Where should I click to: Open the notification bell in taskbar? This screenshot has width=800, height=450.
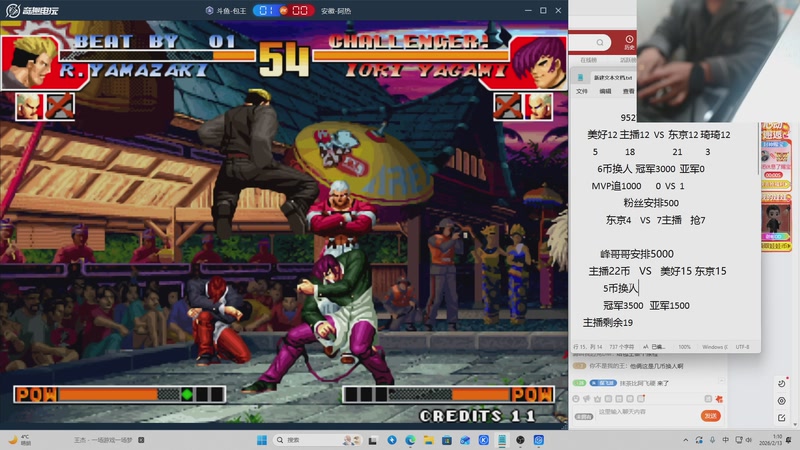(789, 440)
